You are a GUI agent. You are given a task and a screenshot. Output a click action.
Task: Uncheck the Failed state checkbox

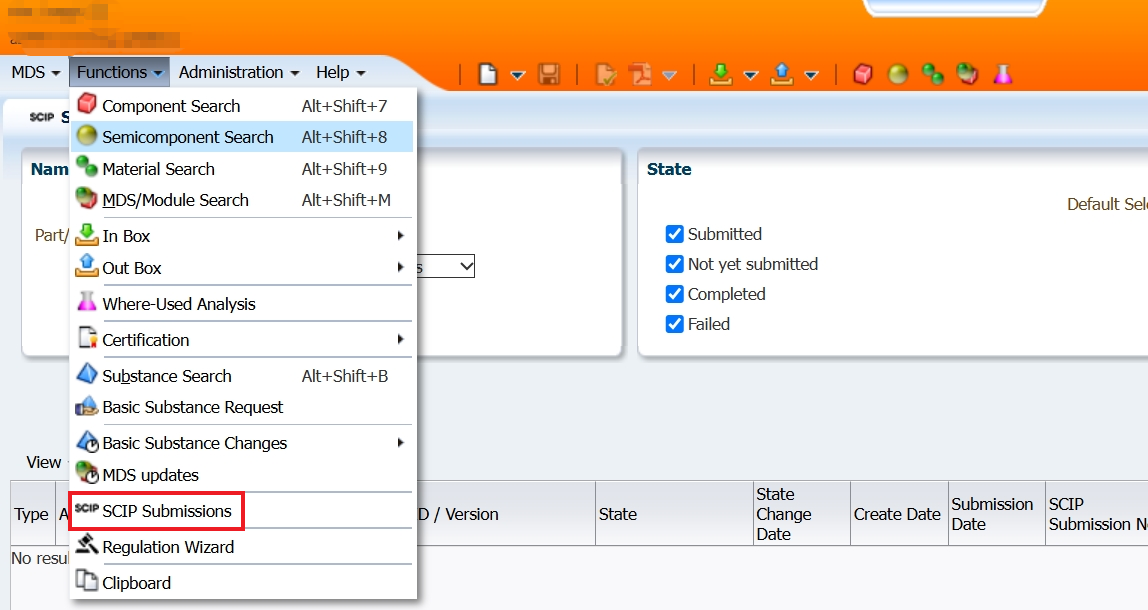point(674,324)
